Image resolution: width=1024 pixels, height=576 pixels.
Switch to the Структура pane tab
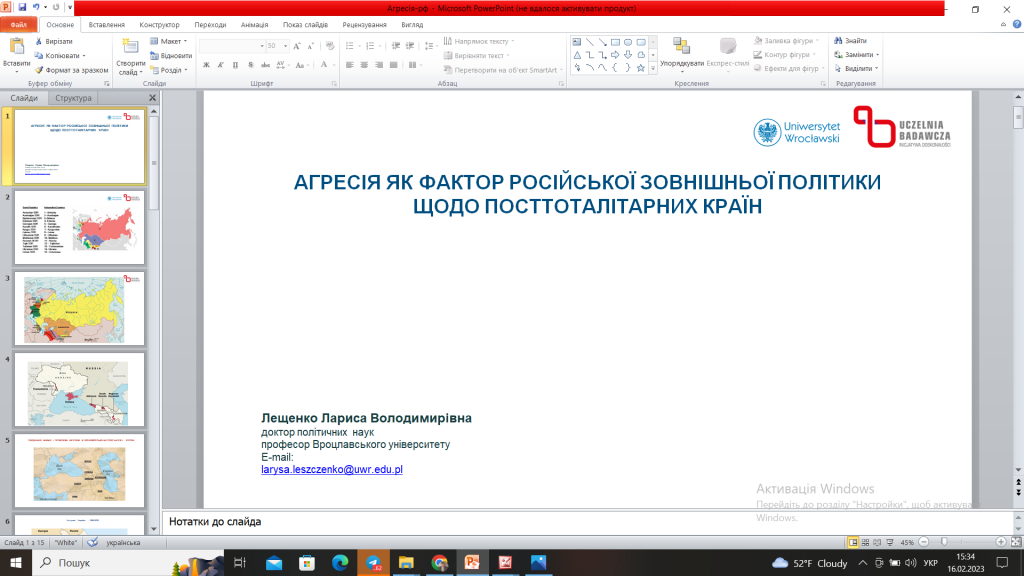click(x=73, y=98)
